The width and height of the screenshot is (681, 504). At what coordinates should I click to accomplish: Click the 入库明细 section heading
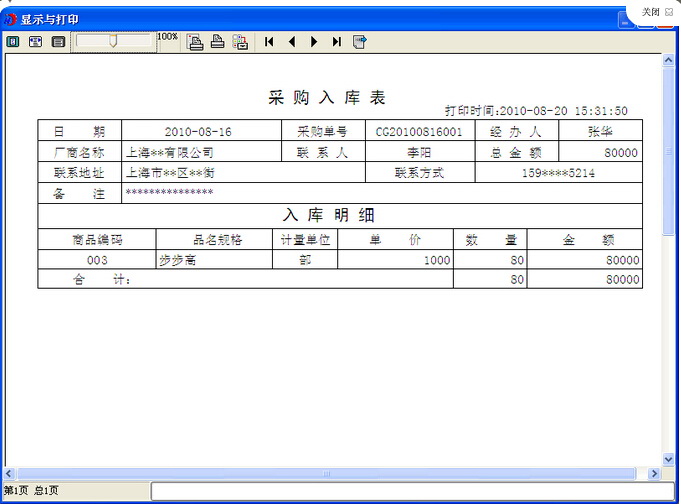tap(329, 215)
